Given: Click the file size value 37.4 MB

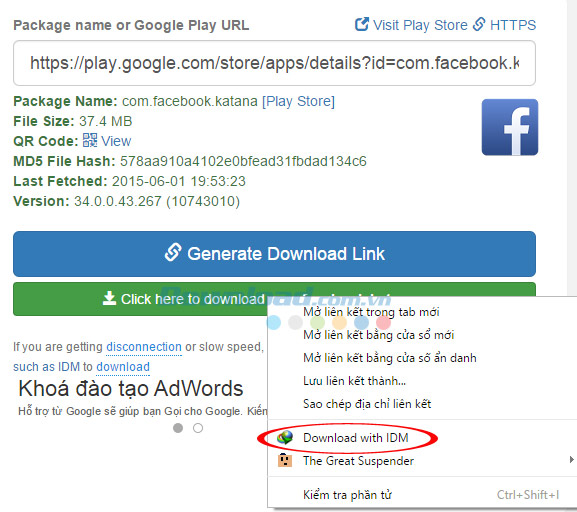Looking at the screenshot, I should 105,121.
